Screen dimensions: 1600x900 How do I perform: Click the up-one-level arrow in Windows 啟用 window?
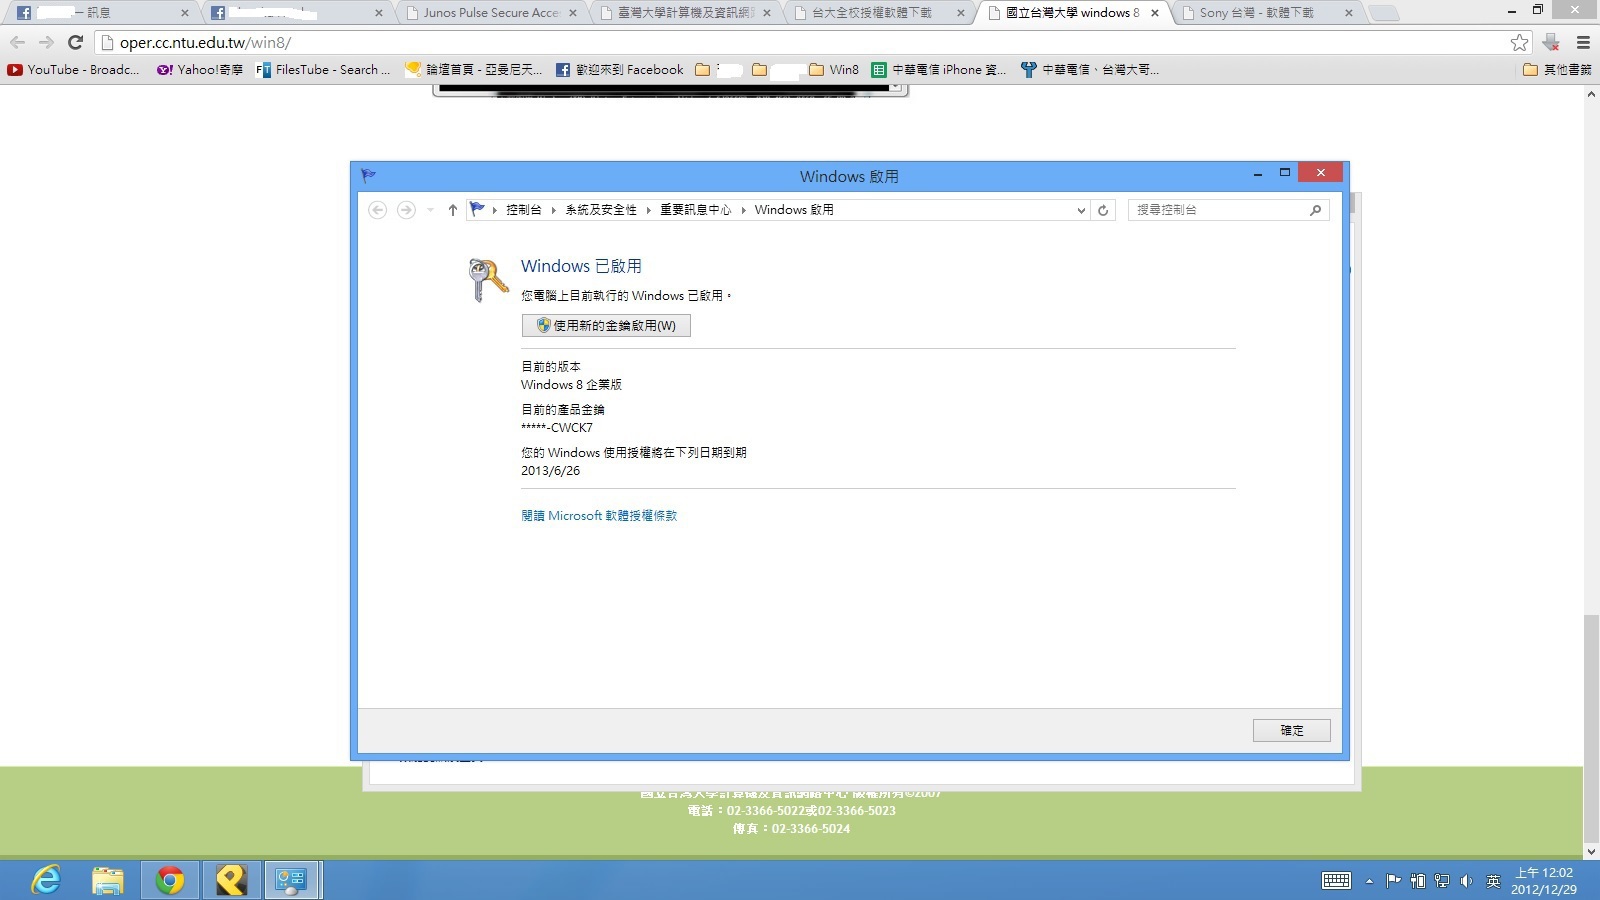(x=453, y=210)
